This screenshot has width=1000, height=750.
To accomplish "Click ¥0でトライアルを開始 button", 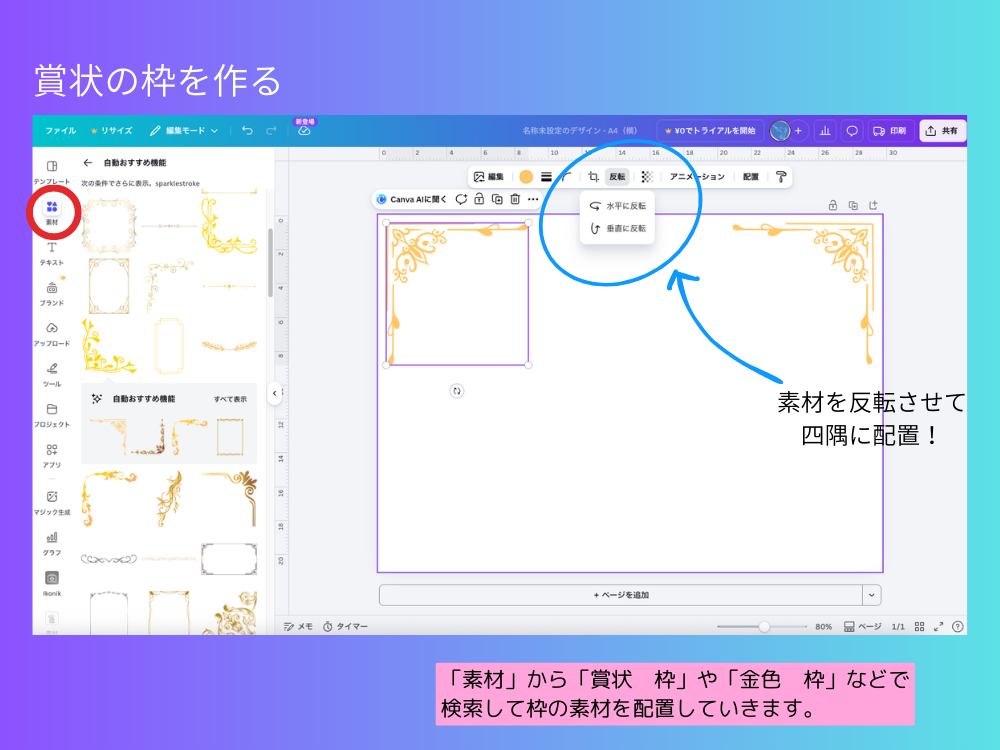I will (x=710, y=131).
